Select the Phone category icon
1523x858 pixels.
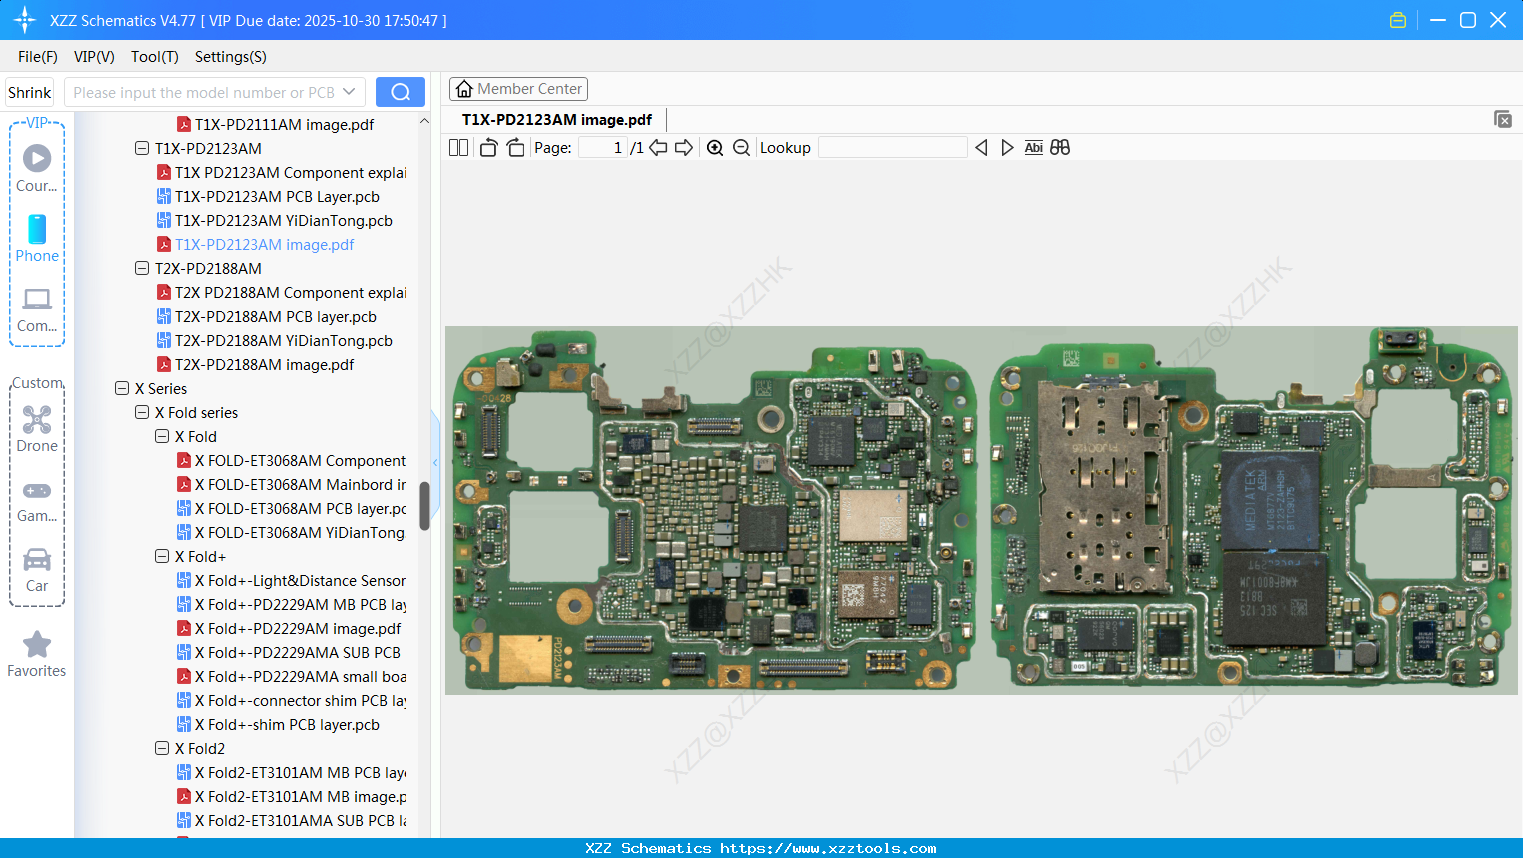[37, 238]
